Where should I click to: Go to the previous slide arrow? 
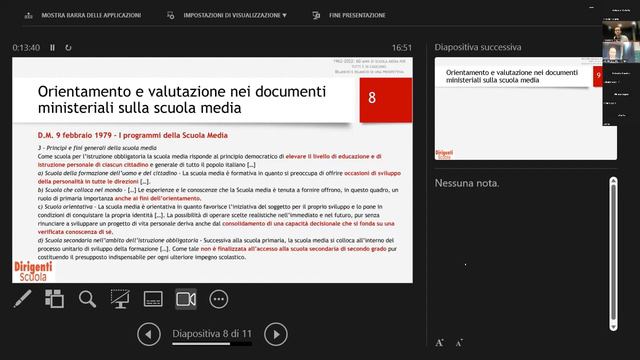[x=149, y=334]
